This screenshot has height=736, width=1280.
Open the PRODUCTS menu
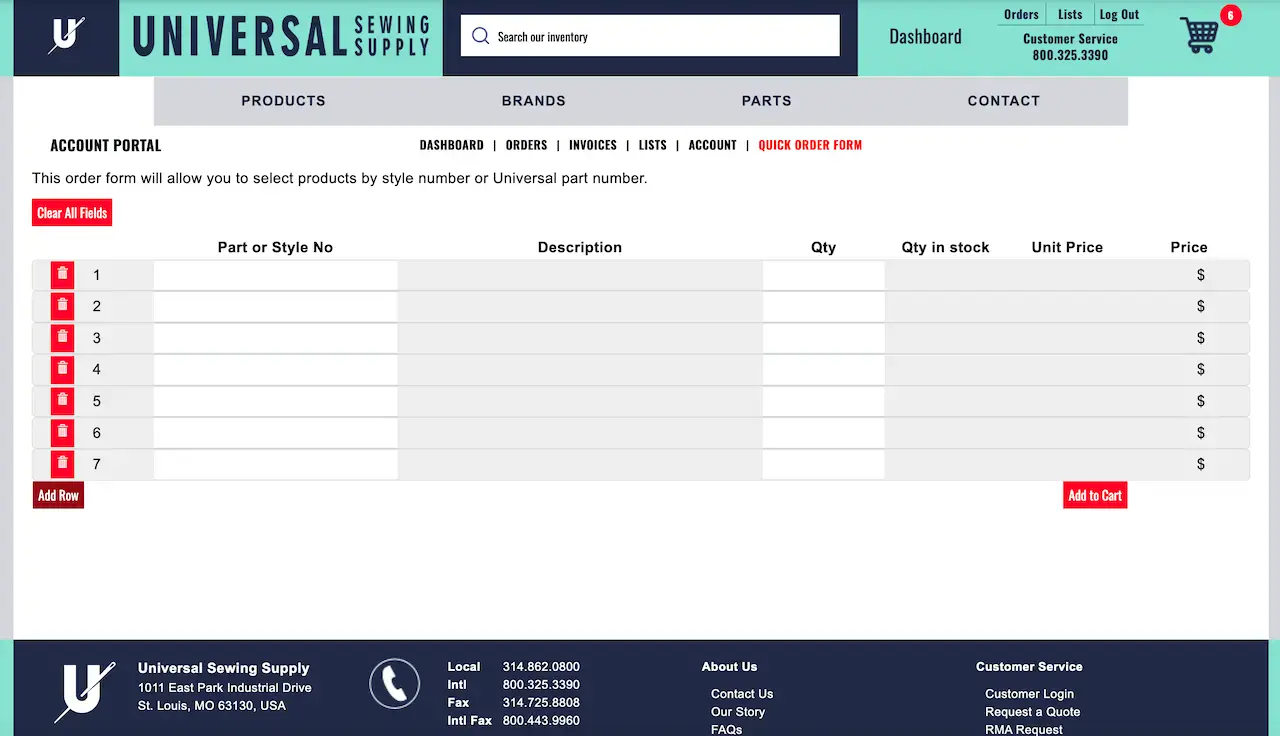(x=284, y=101)
